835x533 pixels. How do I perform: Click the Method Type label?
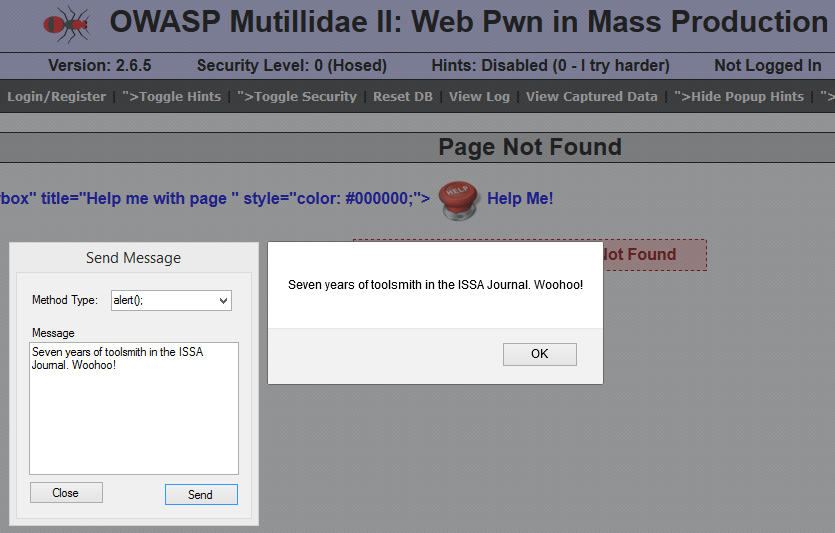tap(65, 300)
